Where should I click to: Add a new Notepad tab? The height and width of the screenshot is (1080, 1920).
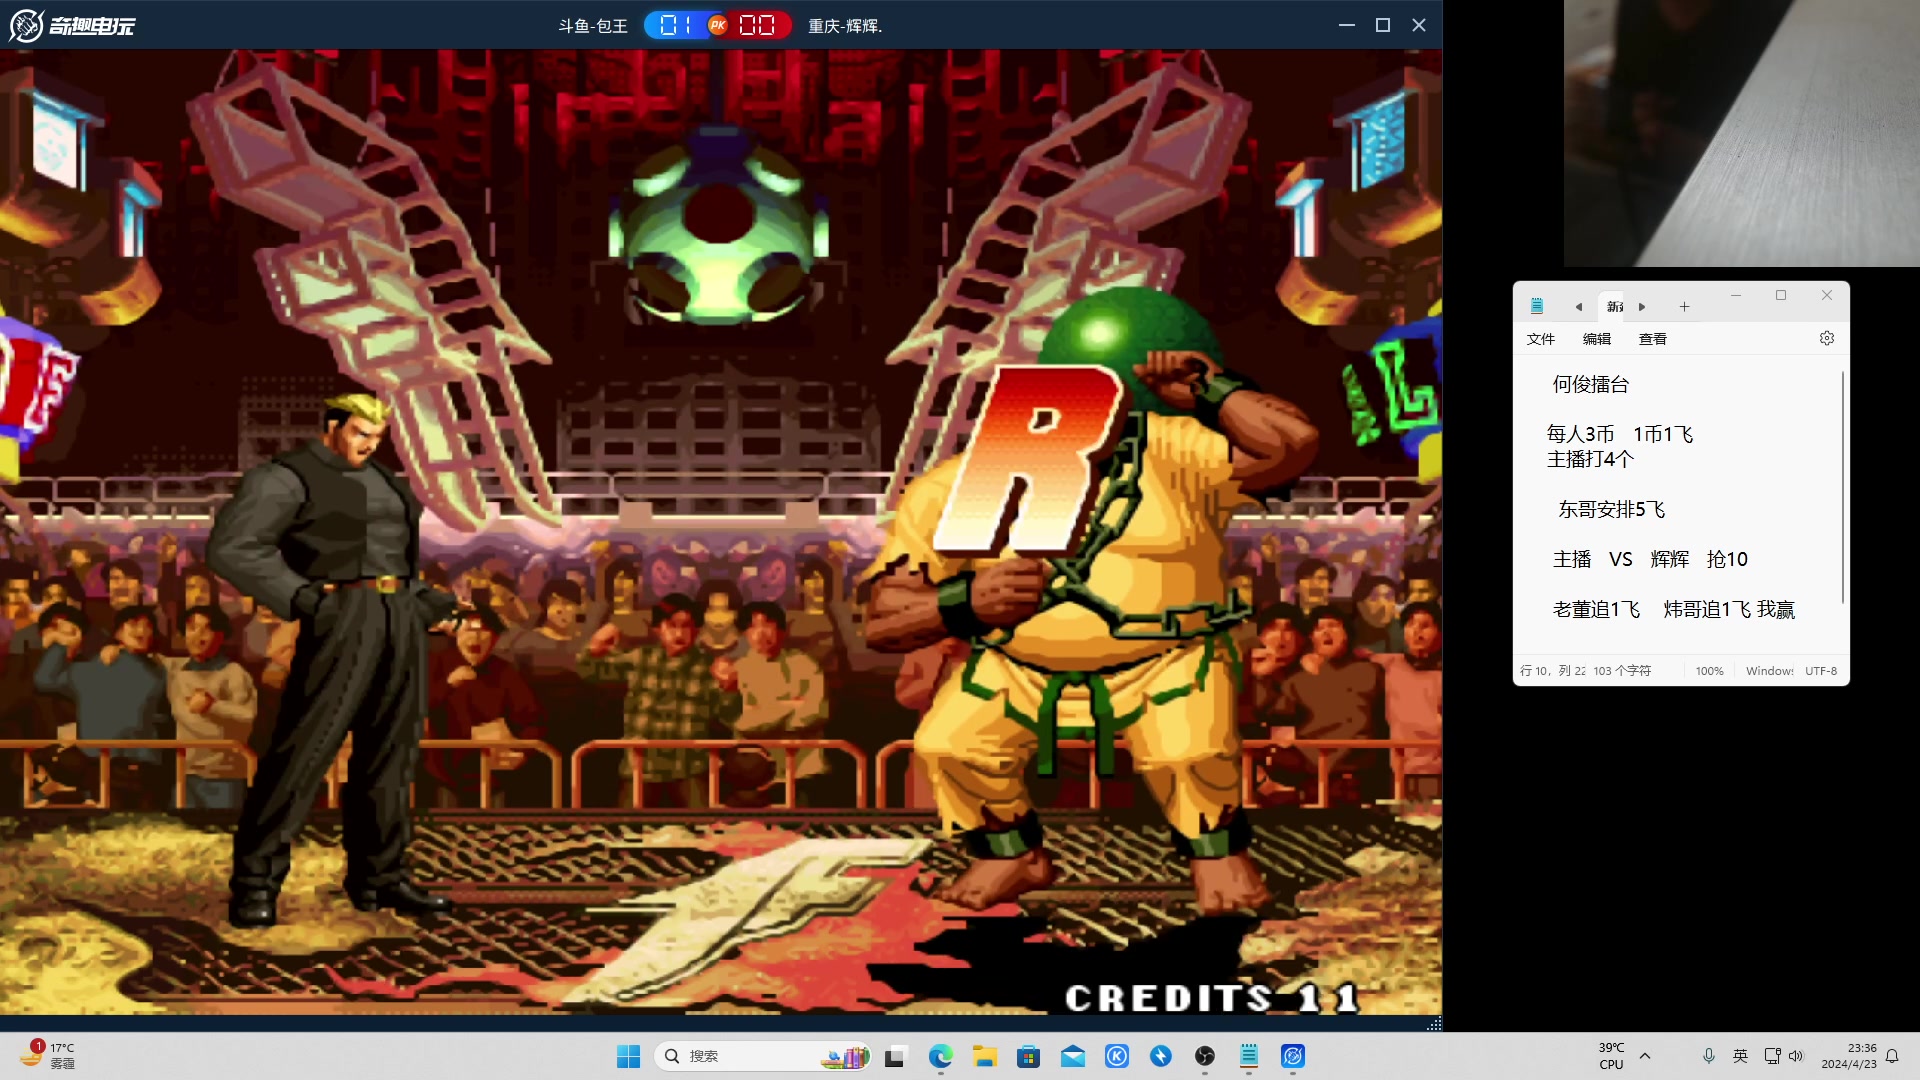pos(1684,307)
